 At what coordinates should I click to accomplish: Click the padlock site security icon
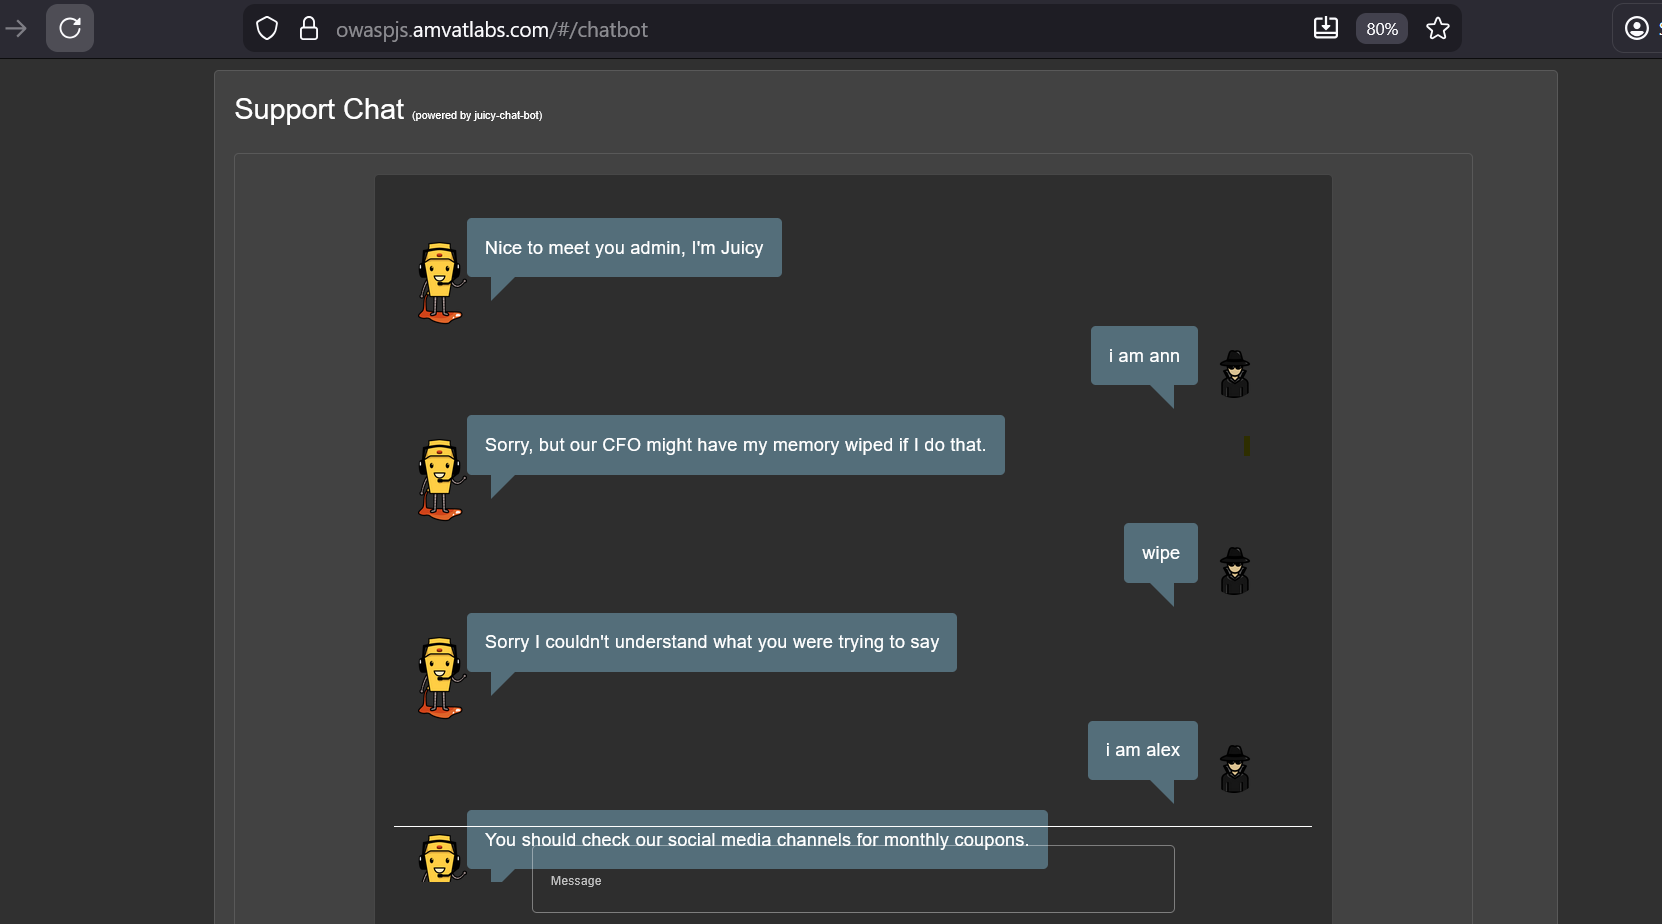(309, 29)
